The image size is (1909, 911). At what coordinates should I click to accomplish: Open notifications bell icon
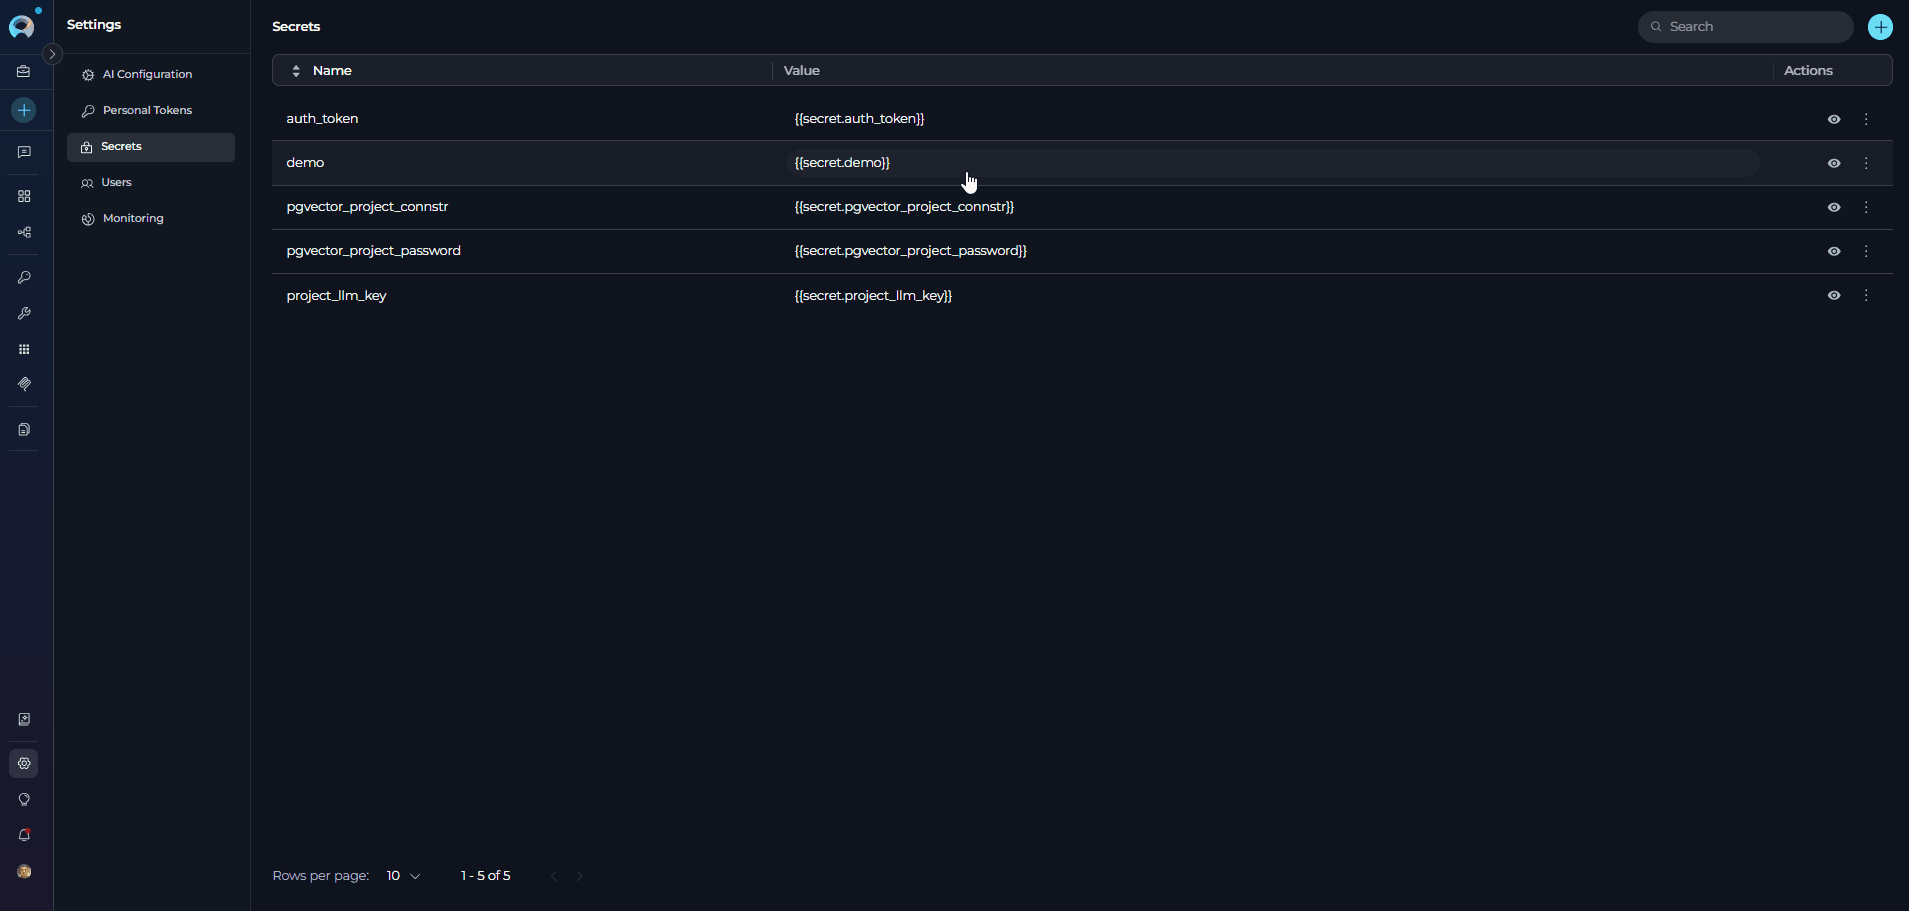24,835
